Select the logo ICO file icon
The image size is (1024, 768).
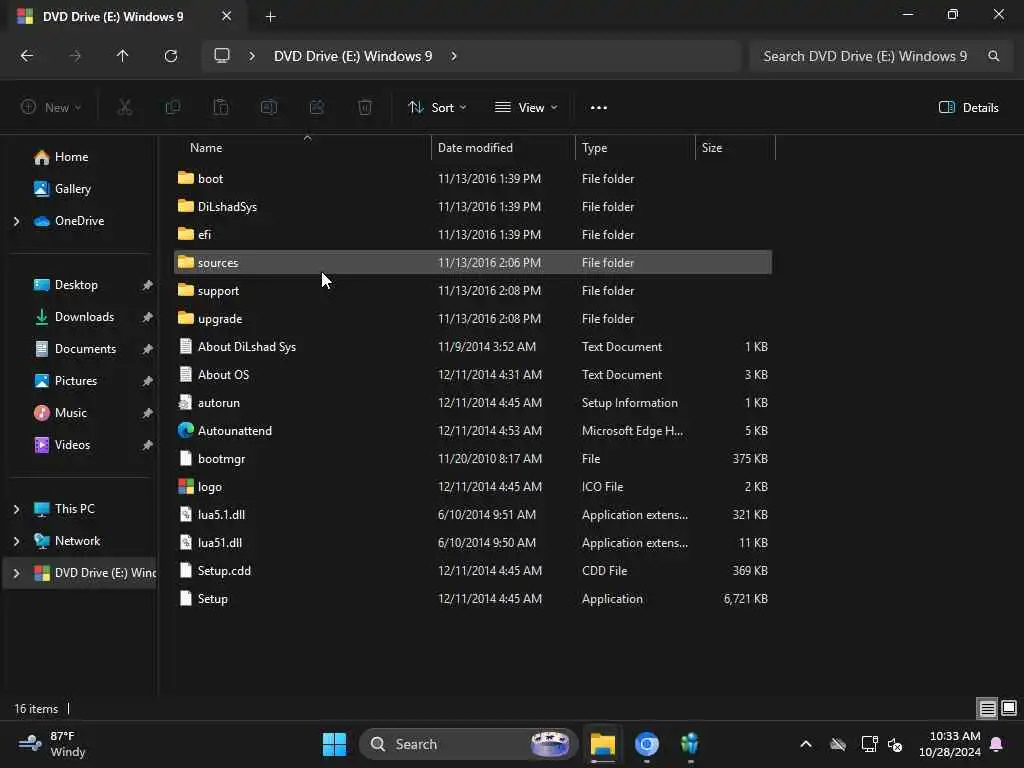click(x=186, y=487)
